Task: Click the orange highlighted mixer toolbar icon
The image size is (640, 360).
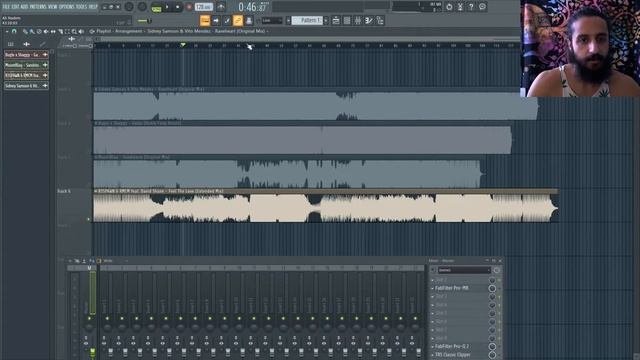Action: coord(99,261)
